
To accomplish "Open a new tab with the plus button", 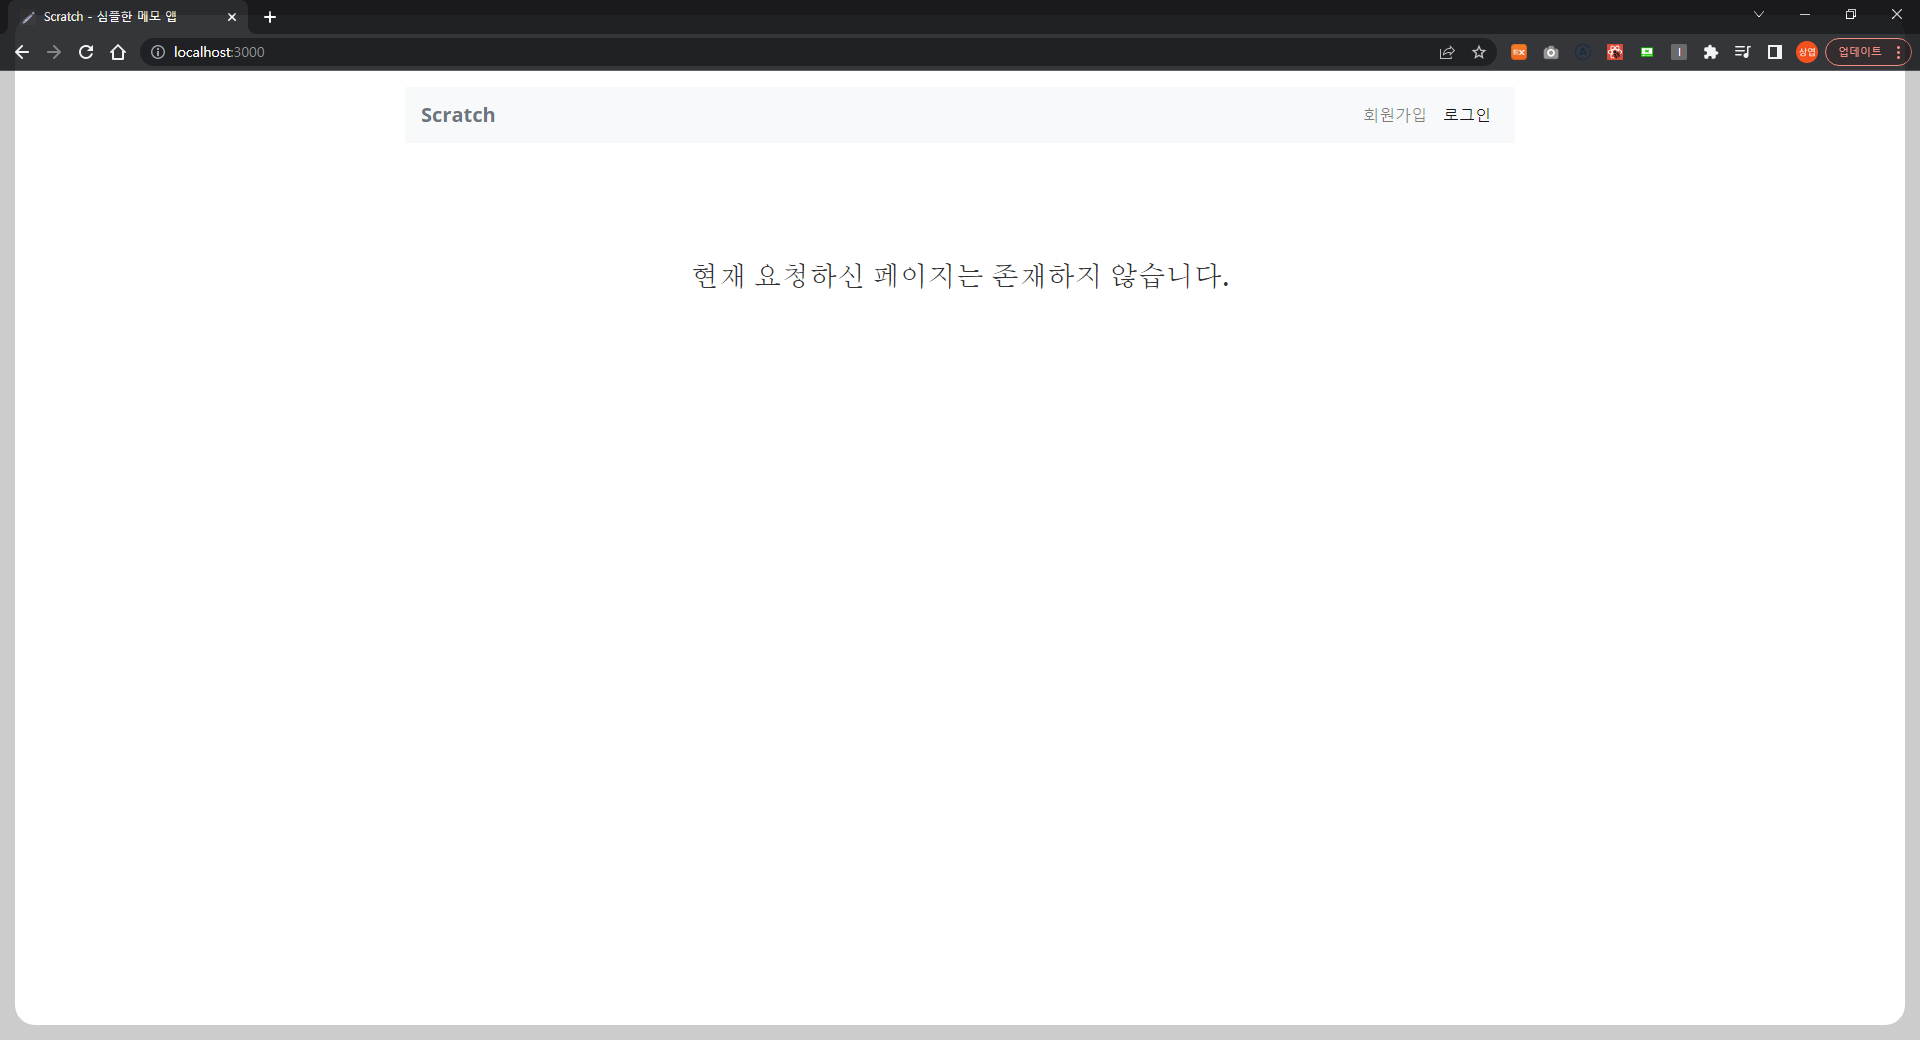I will click(x=270, y=16).
